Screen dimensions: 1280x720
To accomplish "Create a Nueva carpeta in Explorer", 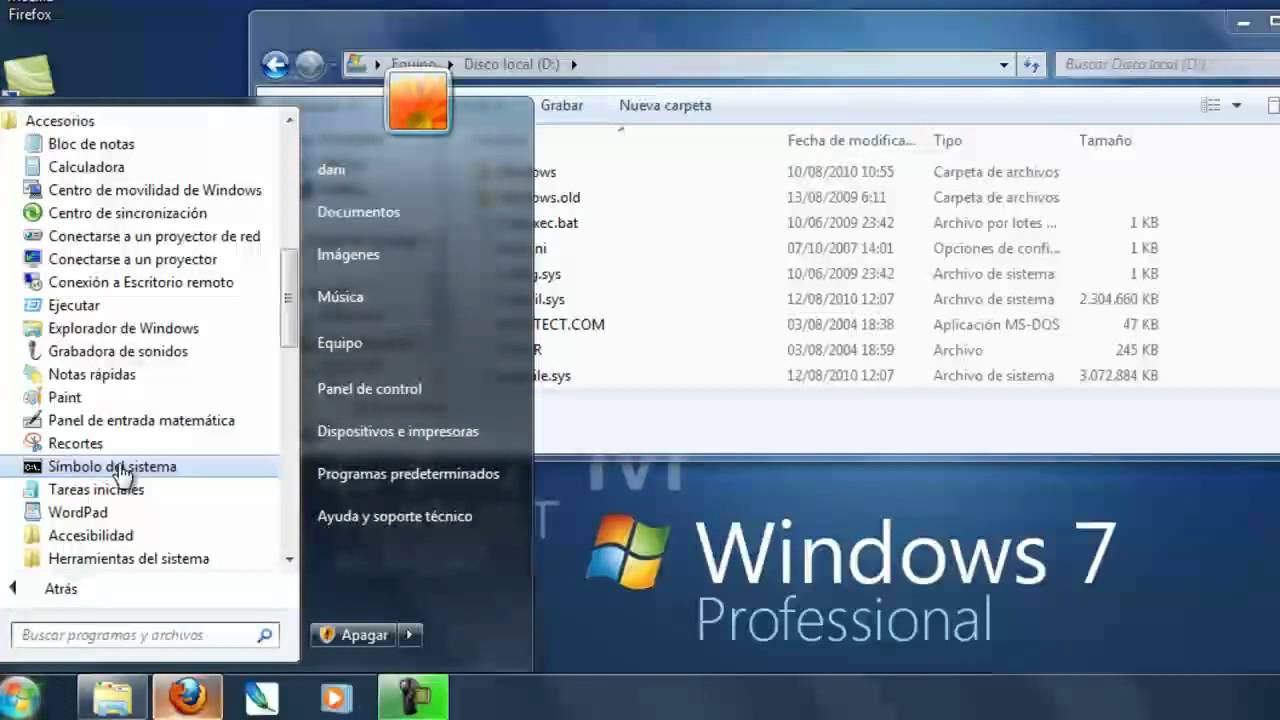I will pyautogui.click(x=665, y=105).
